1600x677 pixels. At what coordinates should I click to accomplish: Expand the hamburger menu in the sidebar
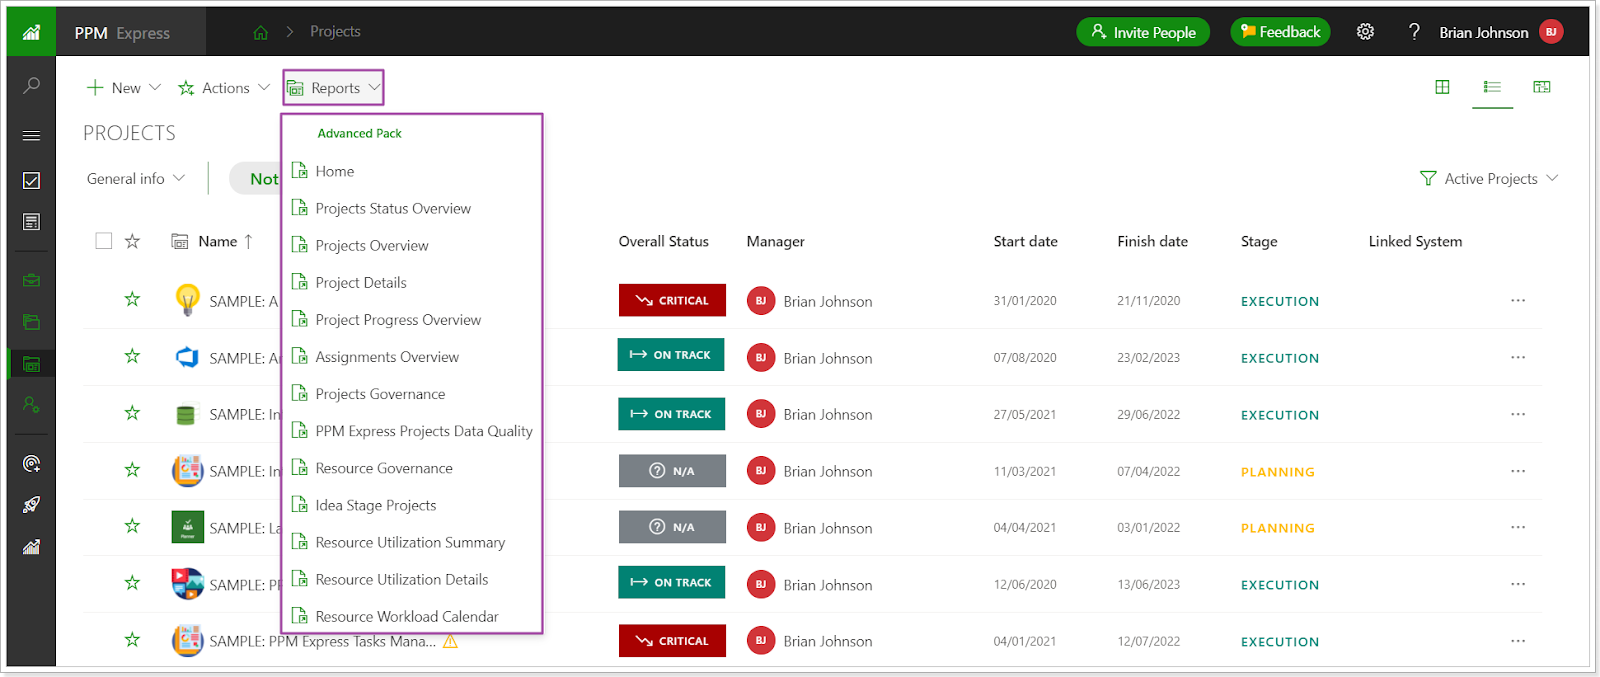31,135
